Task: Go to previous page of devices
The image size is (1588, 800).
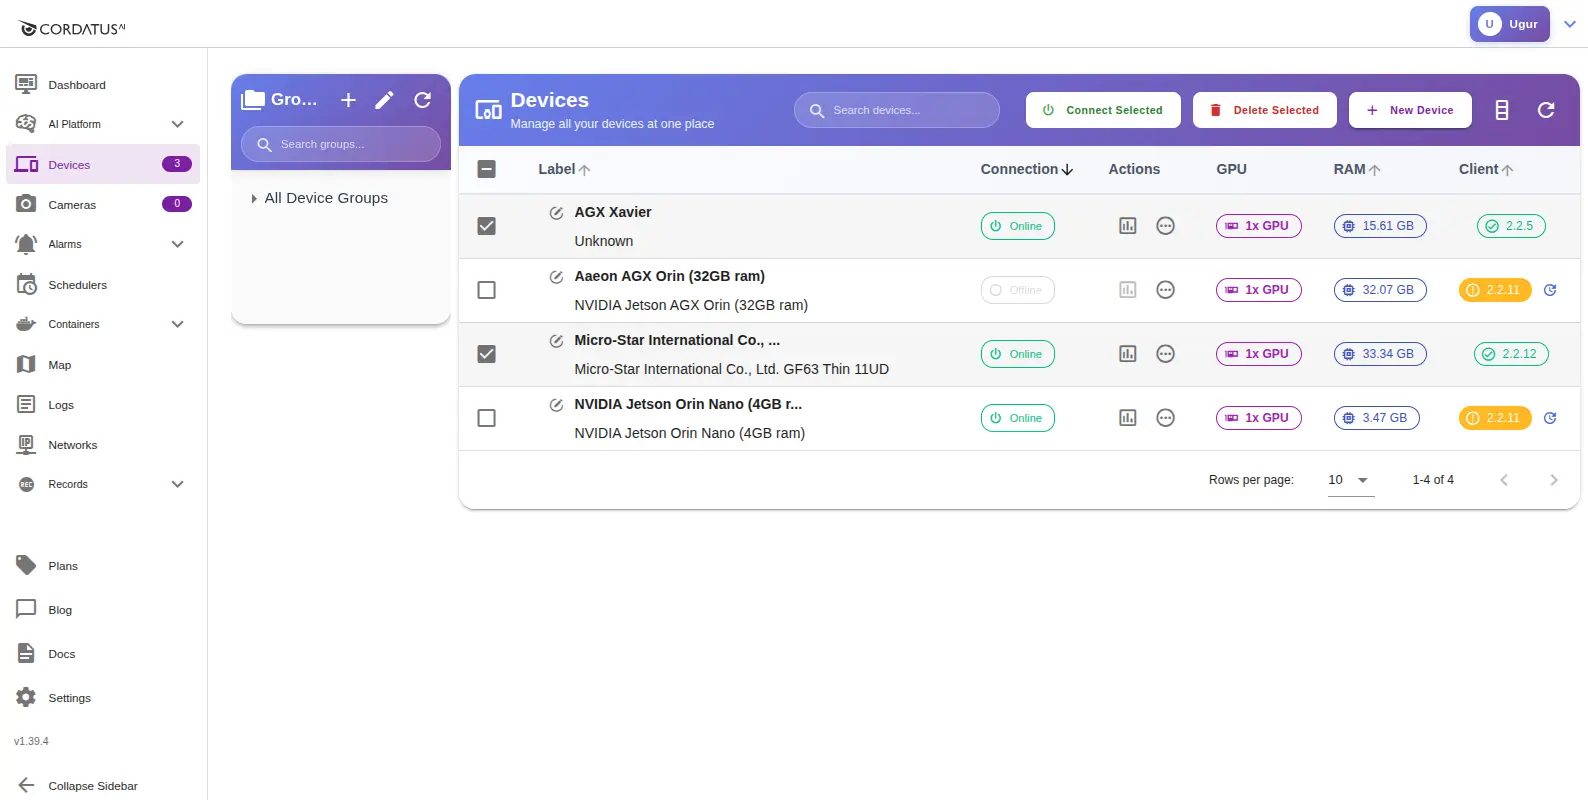Action: (1504, 480)
